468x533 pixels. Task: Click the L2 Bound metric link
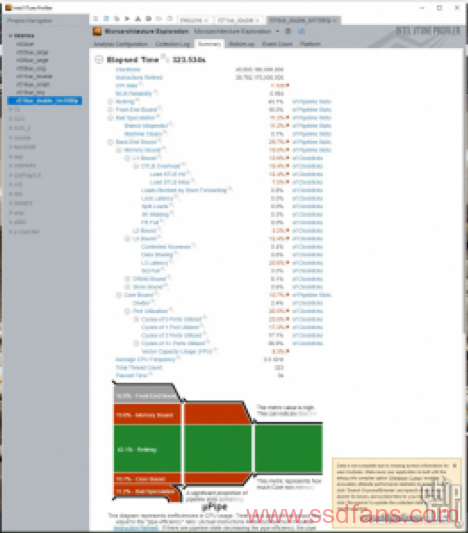(x=144, y=230)
